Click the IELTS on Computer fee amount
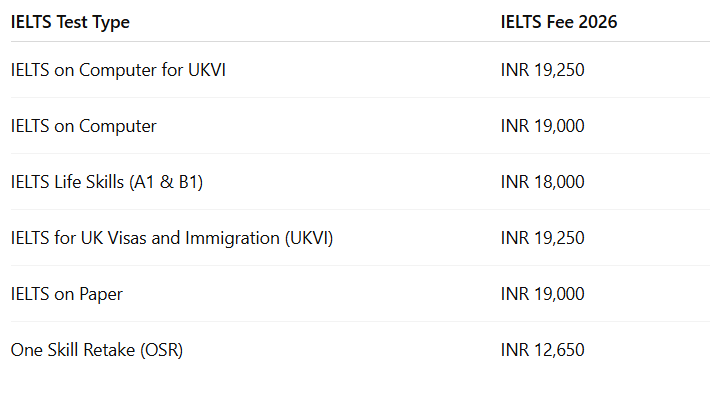Viewport: 710px width, 400px height. click(x=543, y=126)
